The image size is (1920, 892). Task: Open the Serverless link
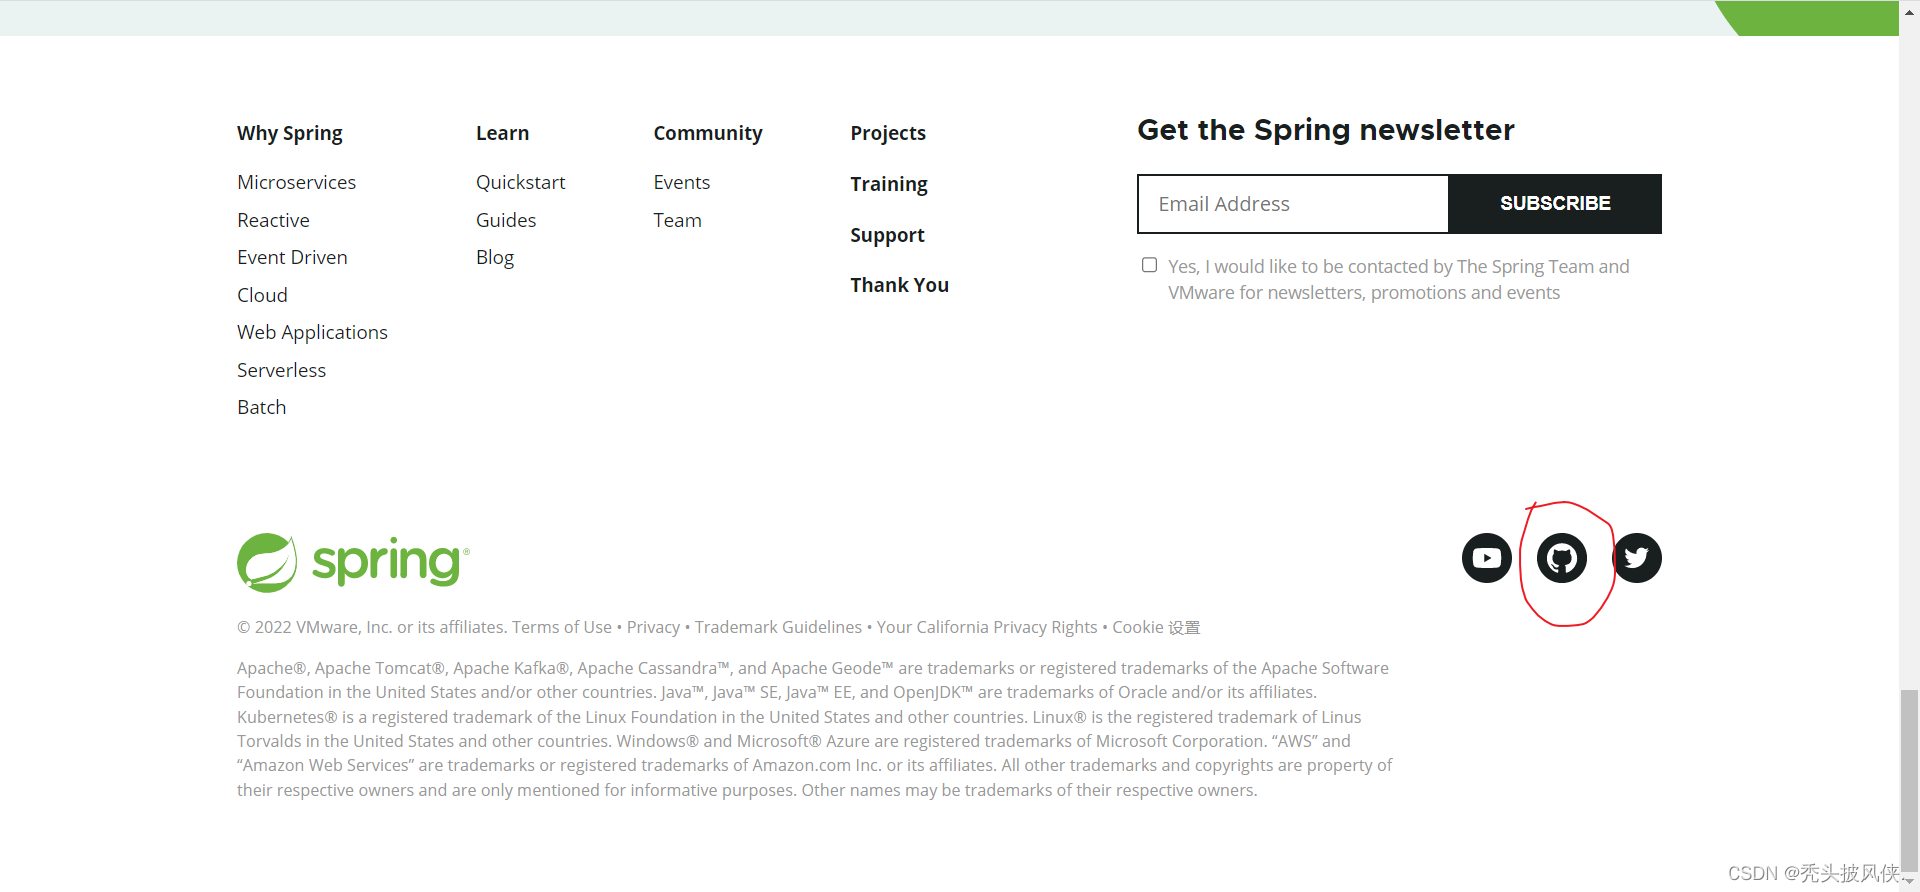pos(281,370)
